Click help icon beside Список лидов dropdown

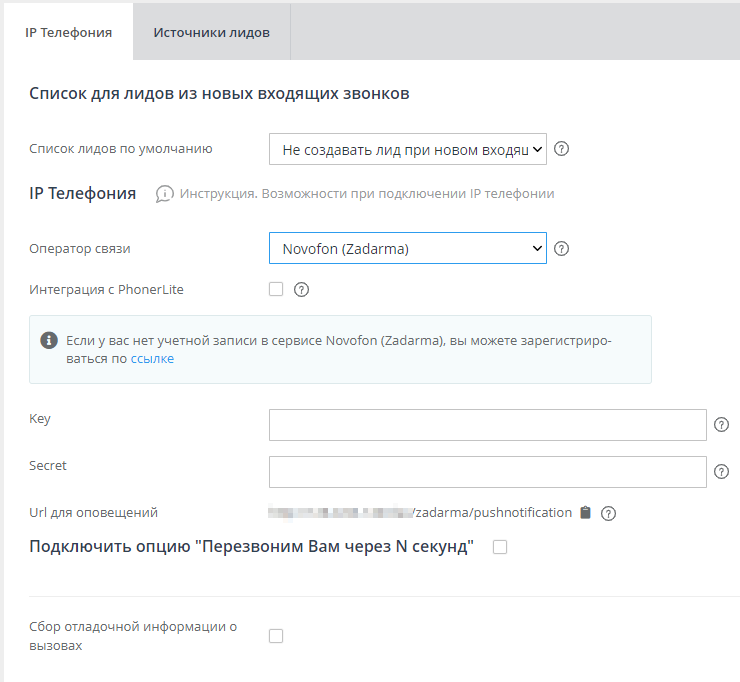[x=562, y=149]
